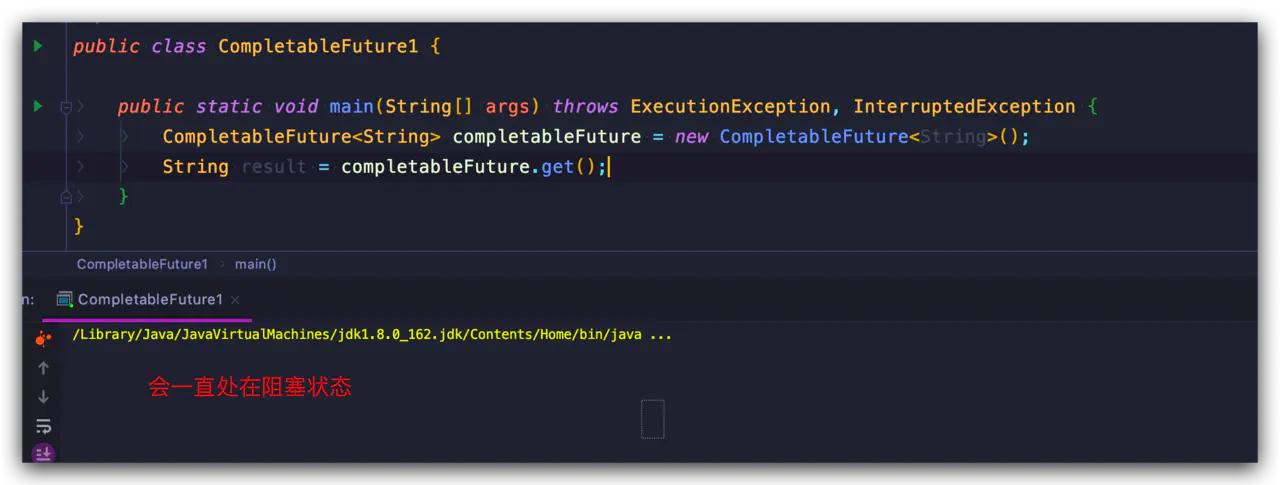This screenshot has height=485, width=1280.
Task: Click the main method name in the signature
Action: coord(351,106)
